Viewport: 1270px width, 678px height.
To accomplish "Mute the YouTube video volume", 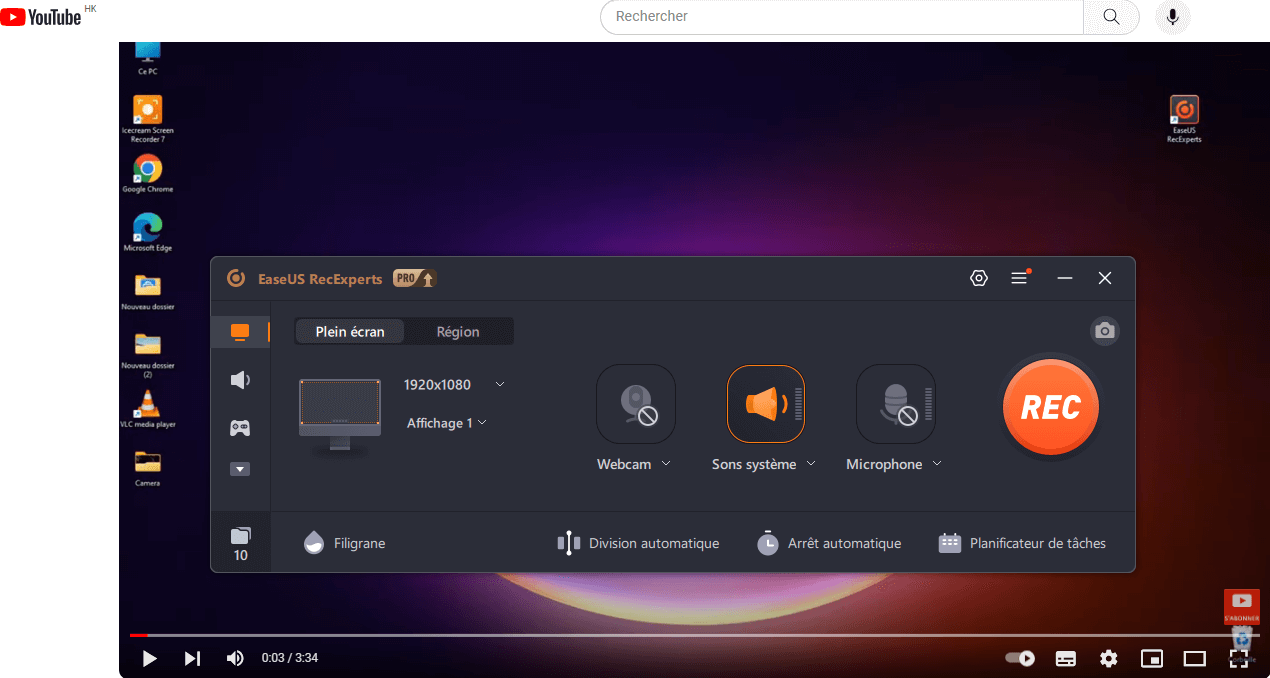I will click(x=235, y=658).
